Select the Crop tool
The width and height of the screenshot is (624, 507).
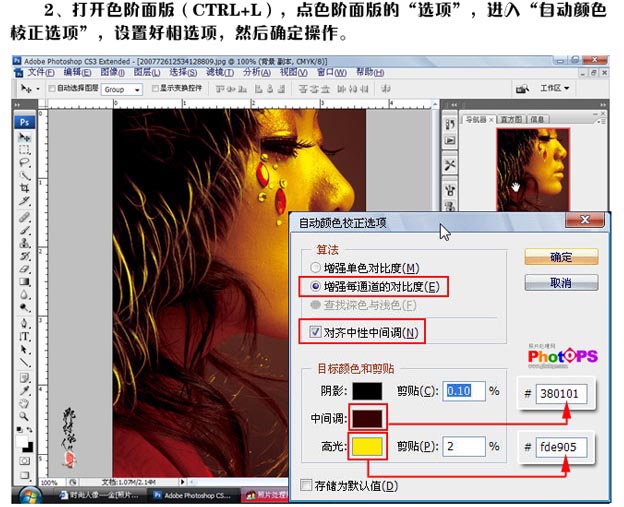(x=24, y=188)
